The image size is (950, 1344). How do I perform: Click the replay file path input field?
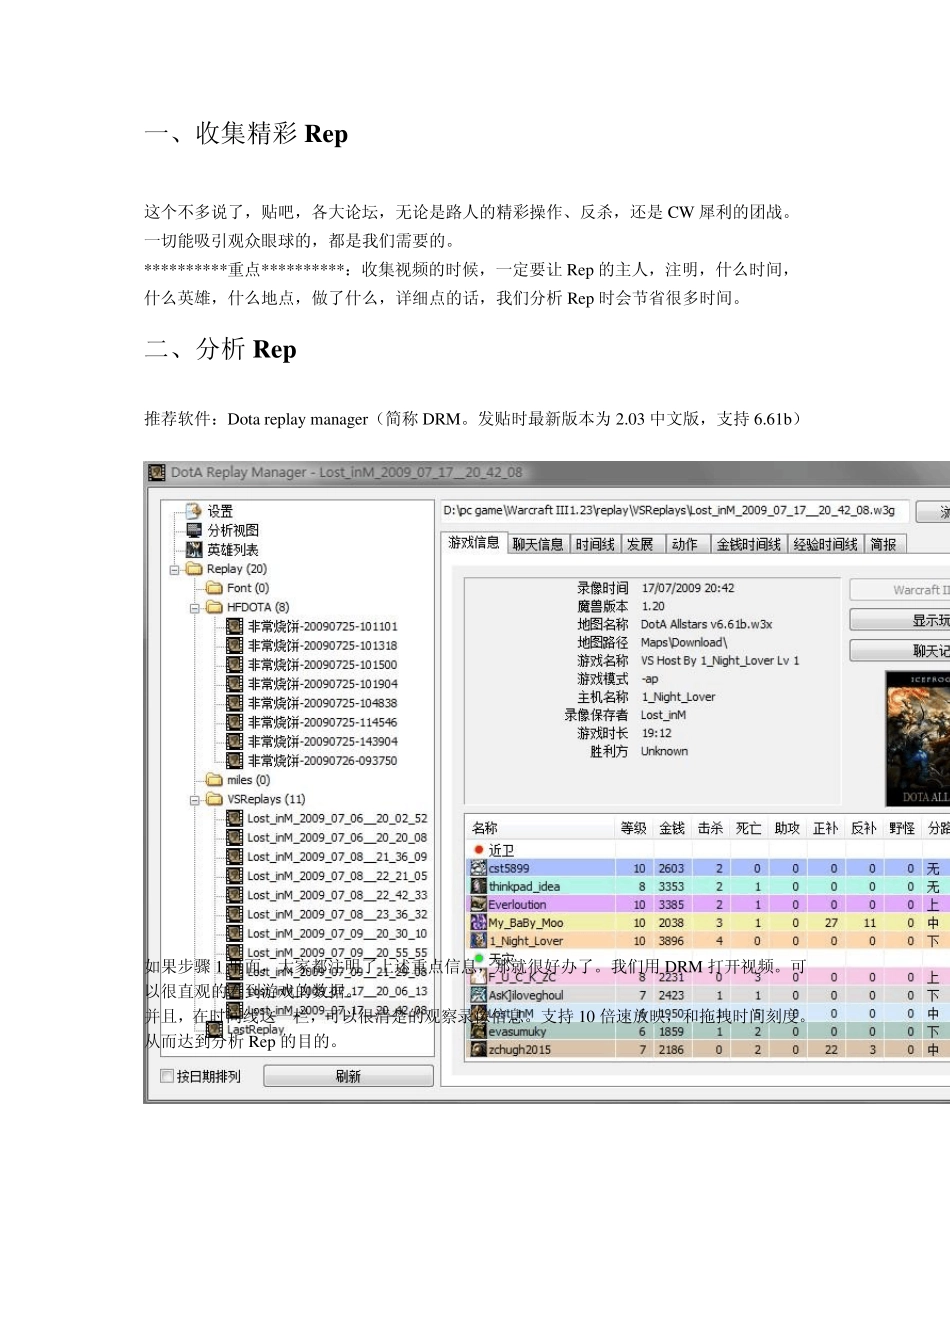[x=675, y=510]
